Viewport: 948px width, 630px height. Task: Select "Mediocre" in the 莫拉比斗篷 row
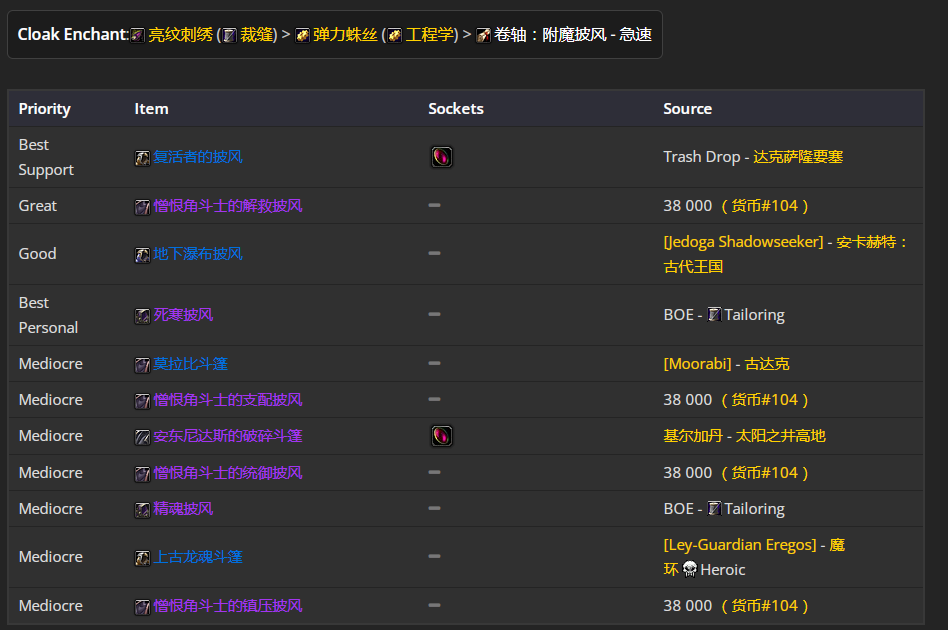coord(51,364)
